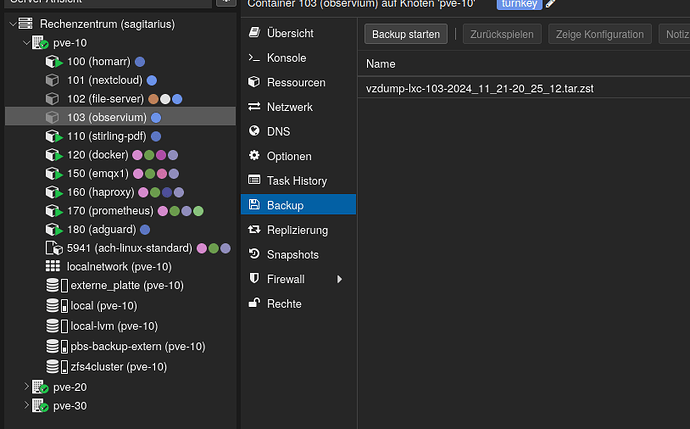
Task: Select zfs4cluster (pve-10) storage
Action: tap(121, 367)
